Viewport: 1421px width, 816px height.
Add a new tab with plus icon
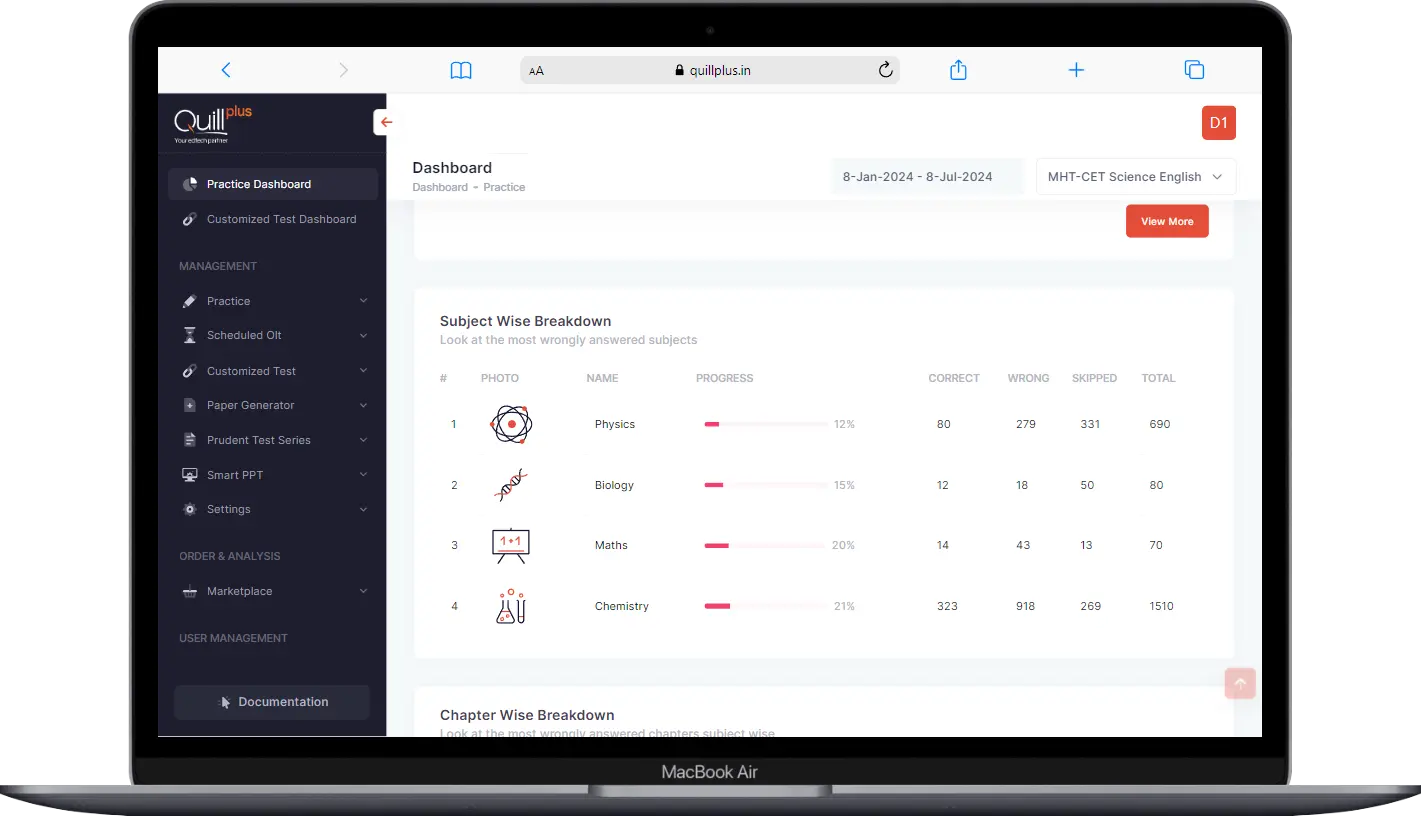pos(1076,70)
